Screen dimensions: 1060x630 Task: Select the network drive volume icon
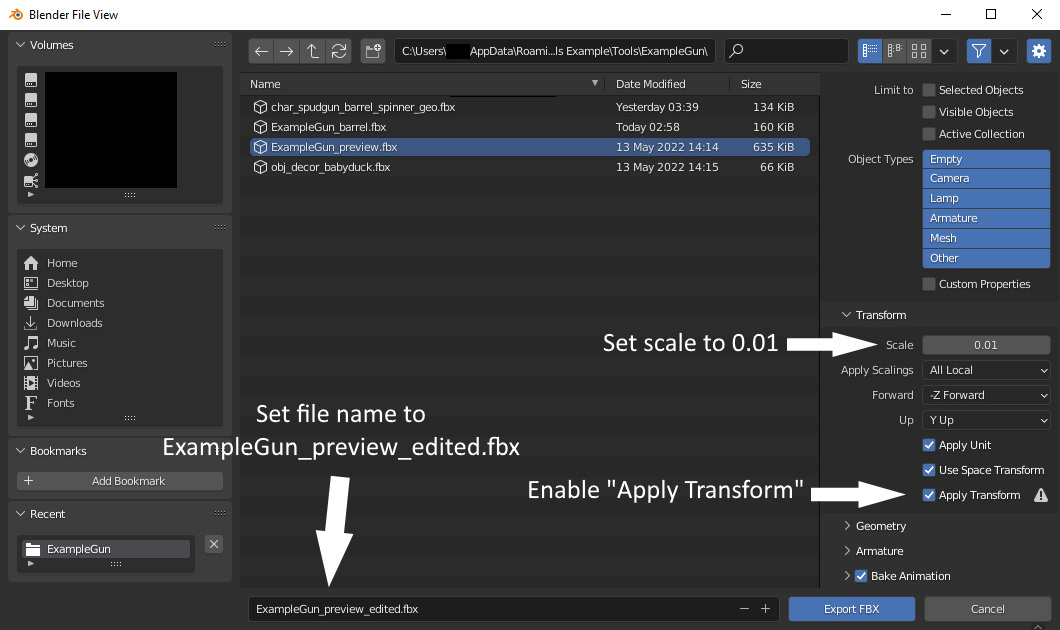[x=31, y=180]
